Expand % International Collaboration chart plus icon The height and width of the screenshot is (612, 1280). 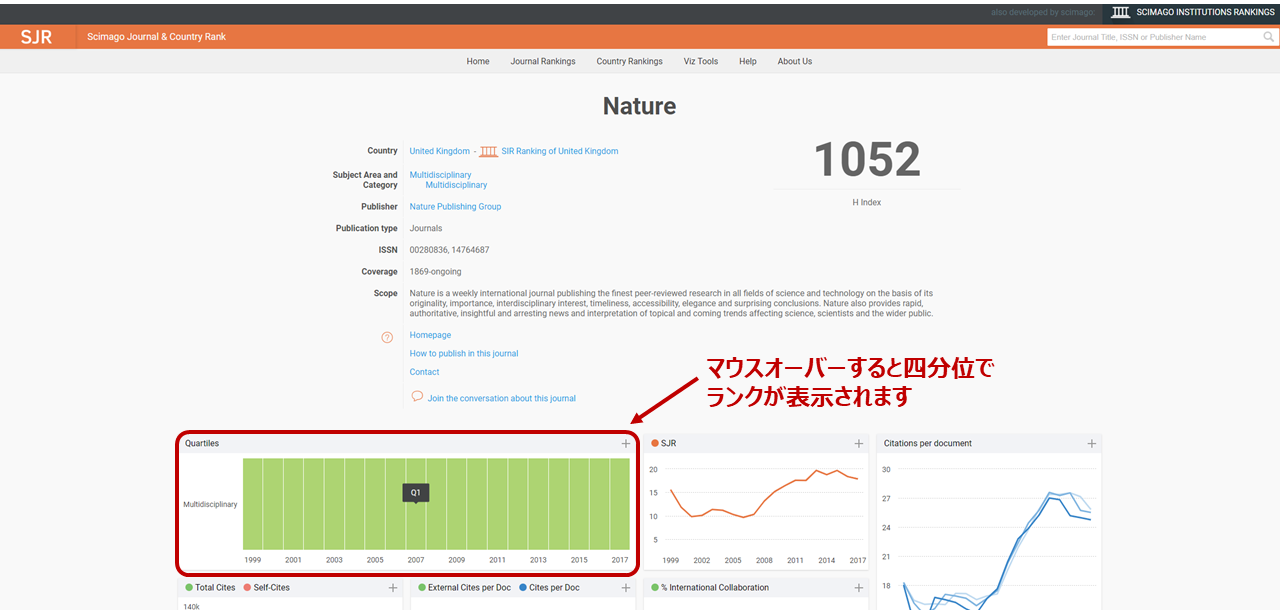pyautogui.click(x=858, y=588)
